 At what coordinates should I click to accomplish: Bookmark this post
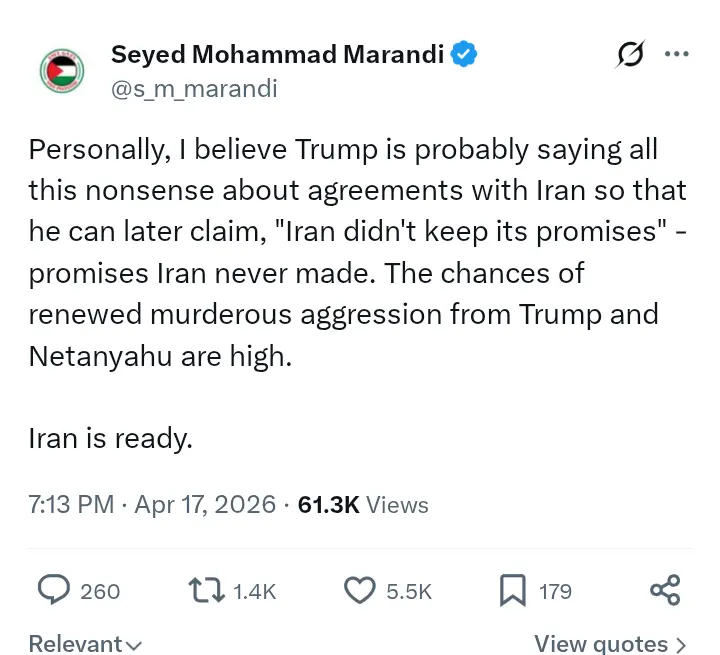512,590
